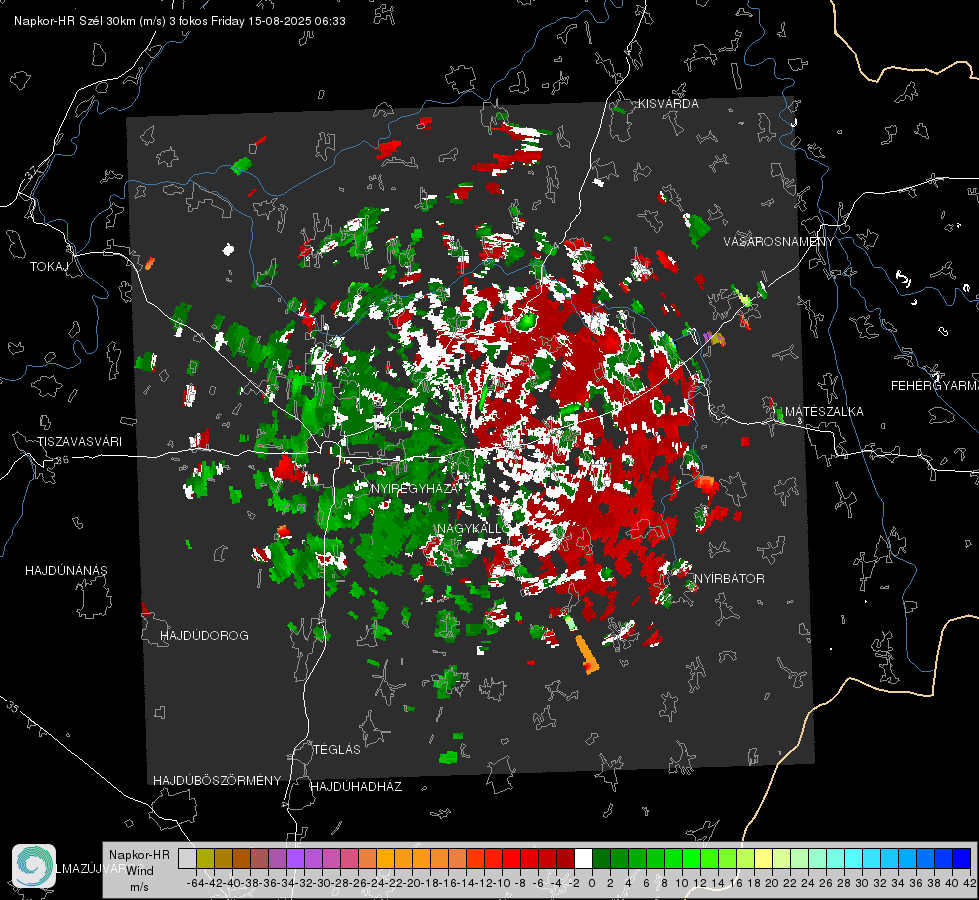The height and width of the screenshot is (900, 979).
Task: Click the legend value label 0
Action: [592, 883]
